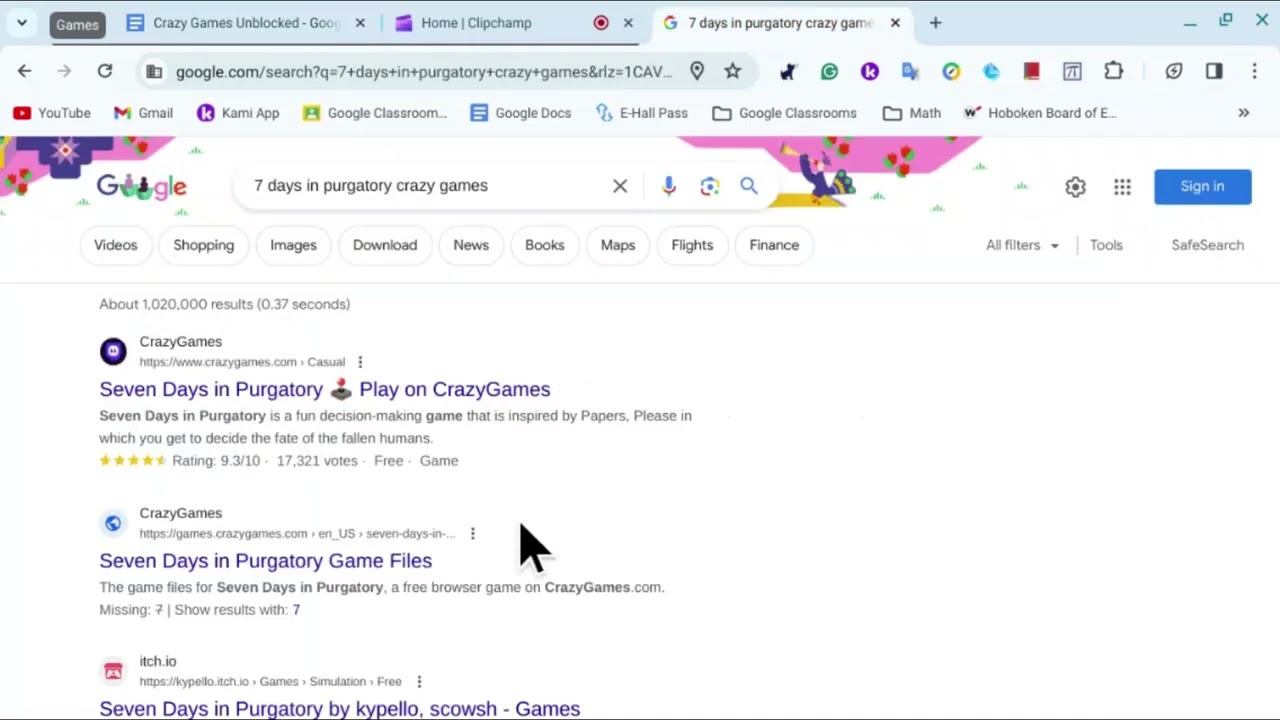Filter results by Images
The width and height of the screenshot is (1280, 720).
[x=293, y=245]
